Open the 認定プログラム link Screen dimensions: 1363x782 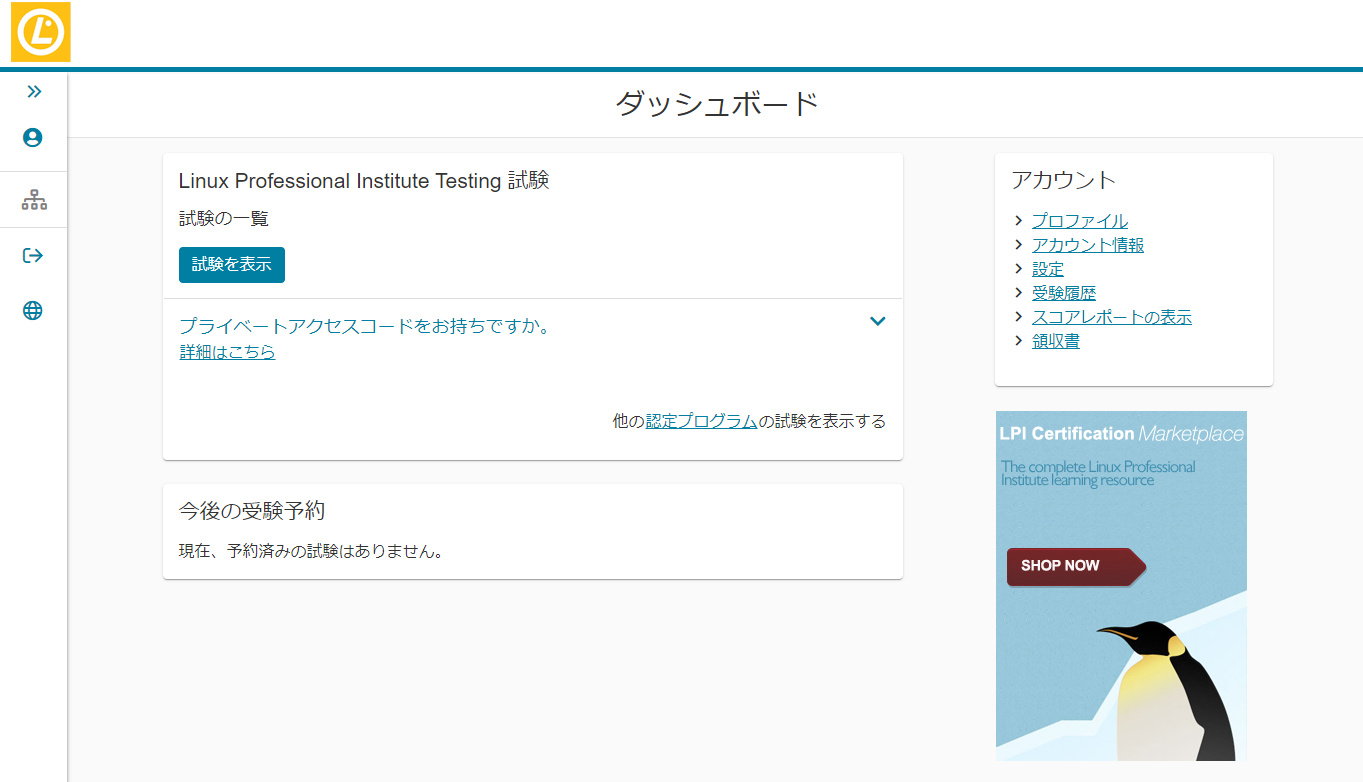point(701,421)
